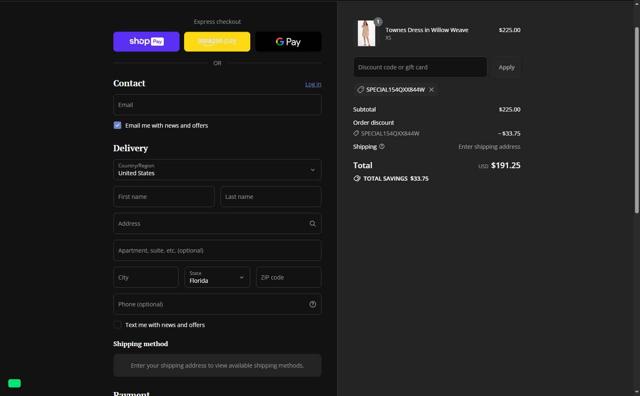Click the Townes Dress product thumbnail
The image size is (640, 396).
366,33
